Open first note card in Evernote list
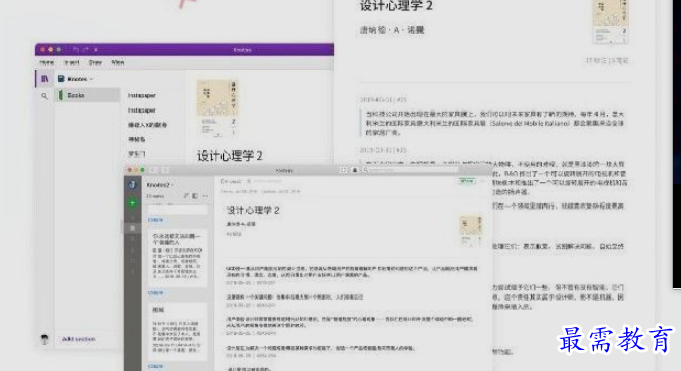Image resolution: width=681 pixels, height=371 pixels. click(177, 258)
